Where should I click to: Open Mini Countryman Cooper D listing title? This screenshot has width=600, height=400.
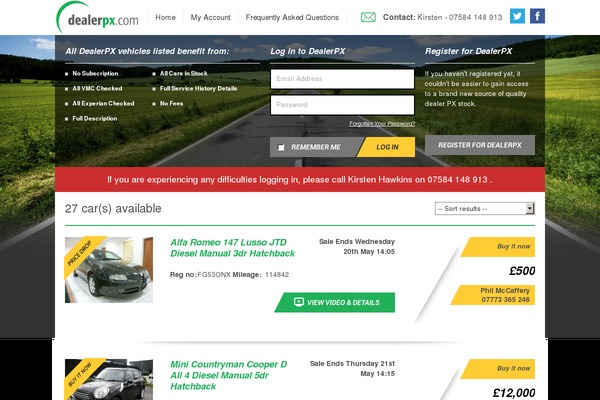[x=228, y=375]
